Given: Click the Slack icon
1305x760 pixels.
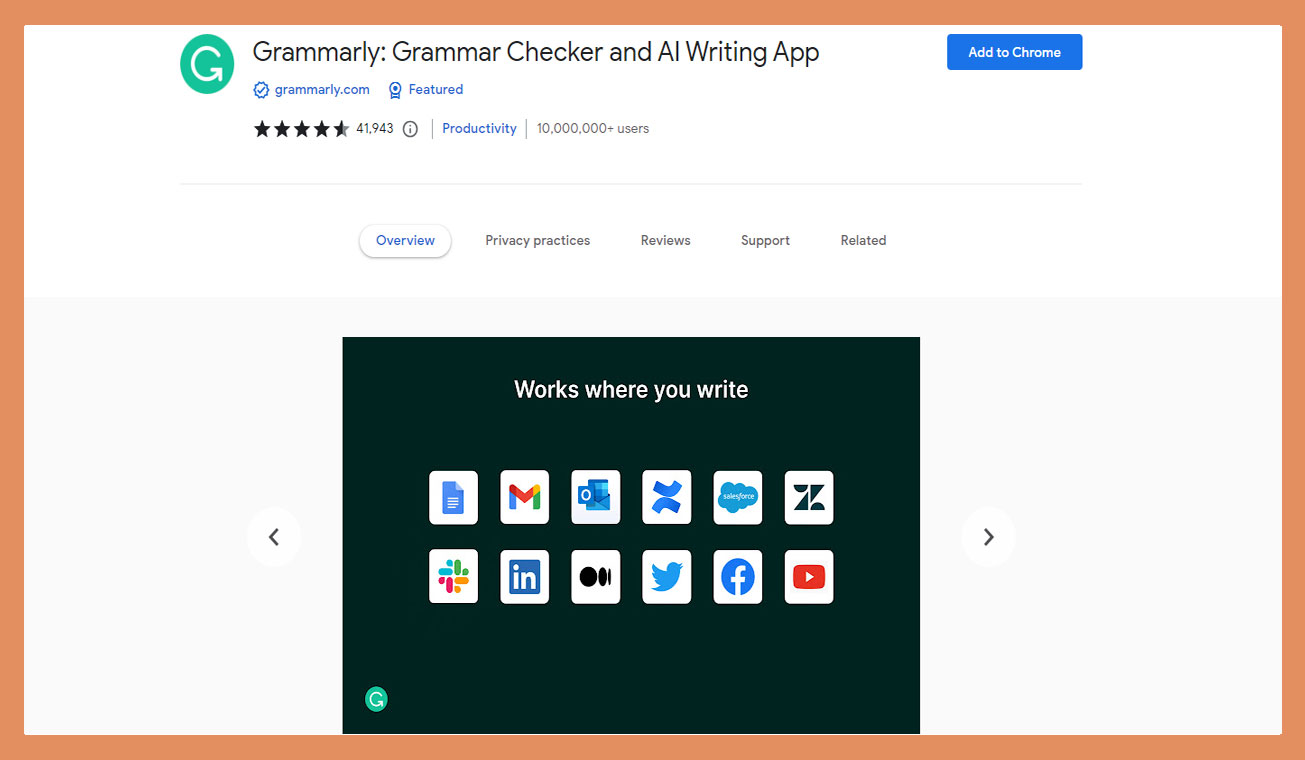Looking at the screenshot, I should click(x=453, y=576).
